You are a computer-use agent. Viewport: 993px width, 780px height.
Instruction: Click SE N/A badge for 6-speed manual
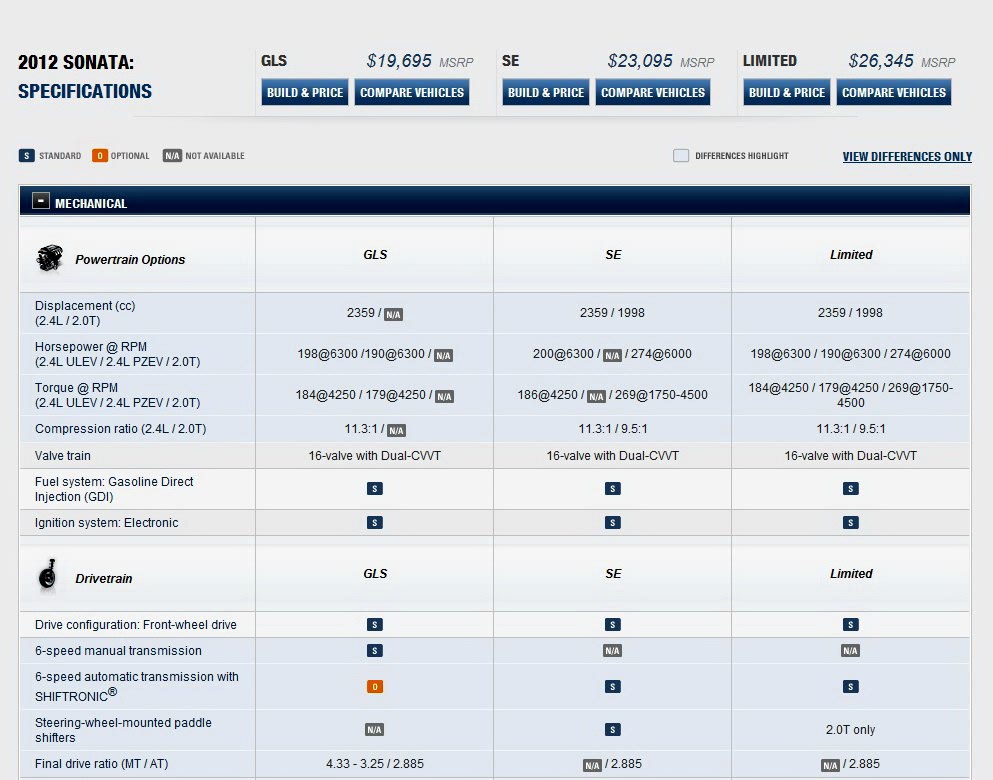pos(612,651)
